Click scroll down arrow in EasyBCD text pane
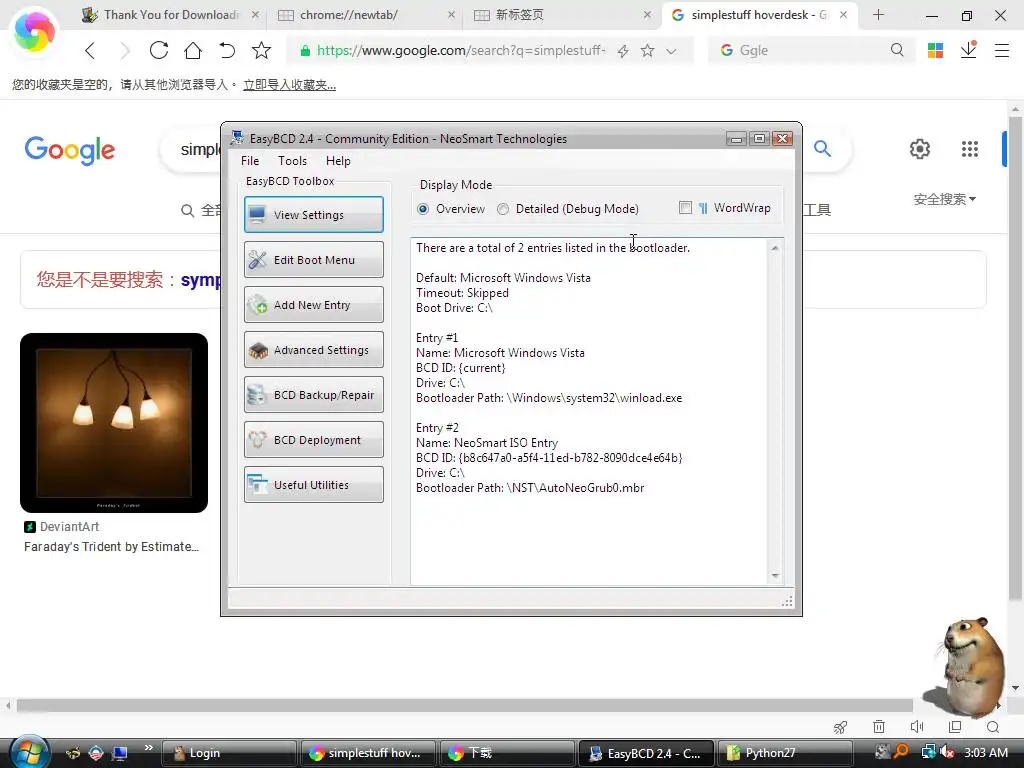The image size is (1024, 768). [775, 575]
